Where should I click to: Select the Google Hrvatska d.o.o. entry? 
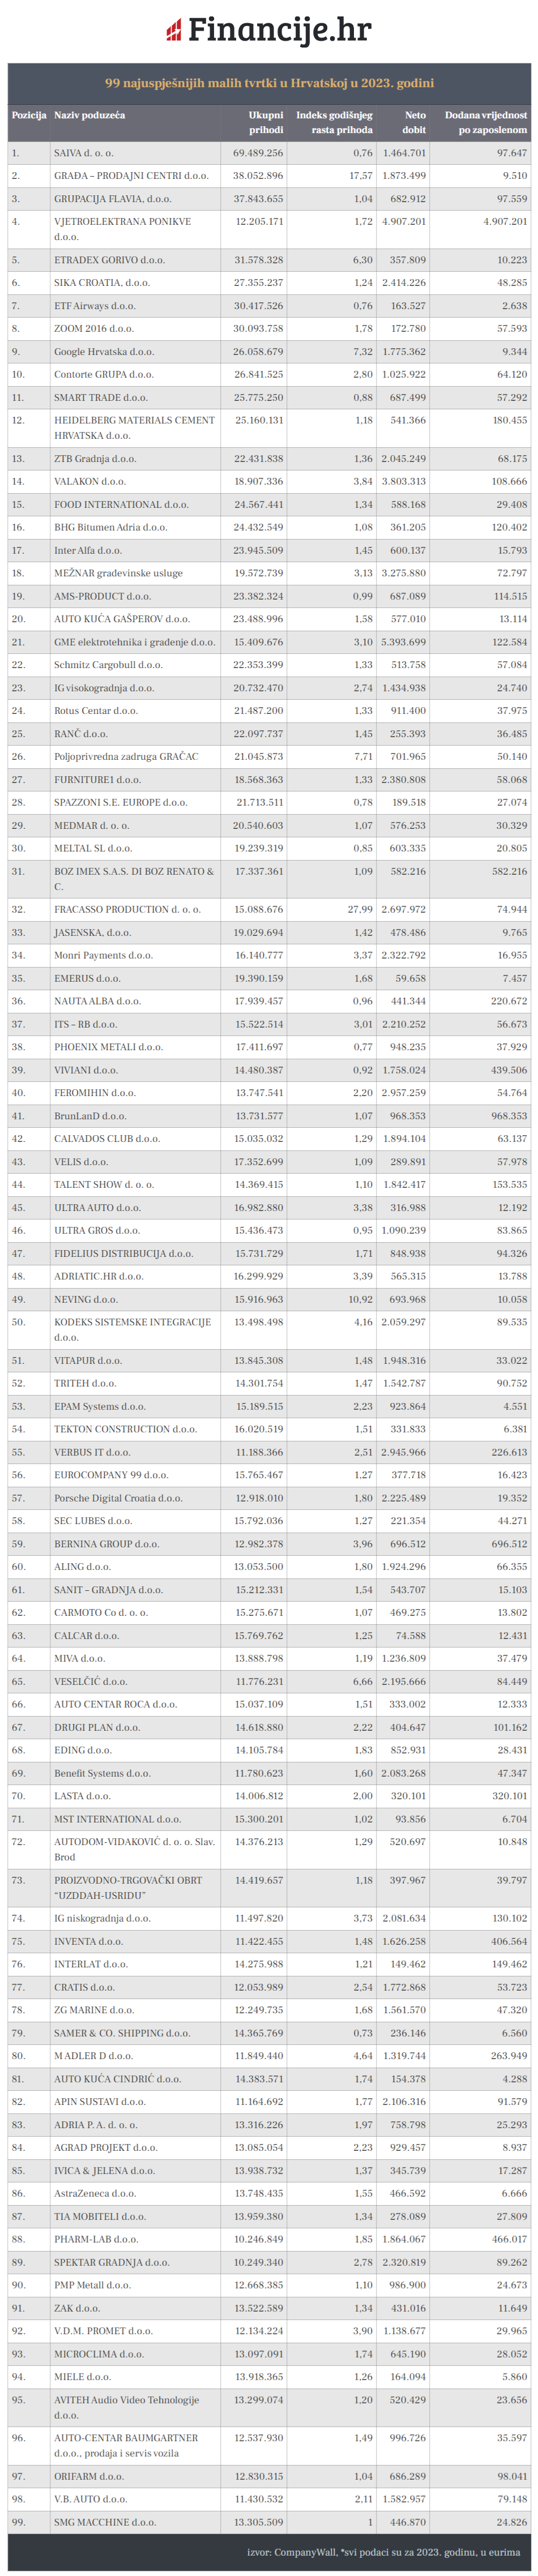coord(104,352)
